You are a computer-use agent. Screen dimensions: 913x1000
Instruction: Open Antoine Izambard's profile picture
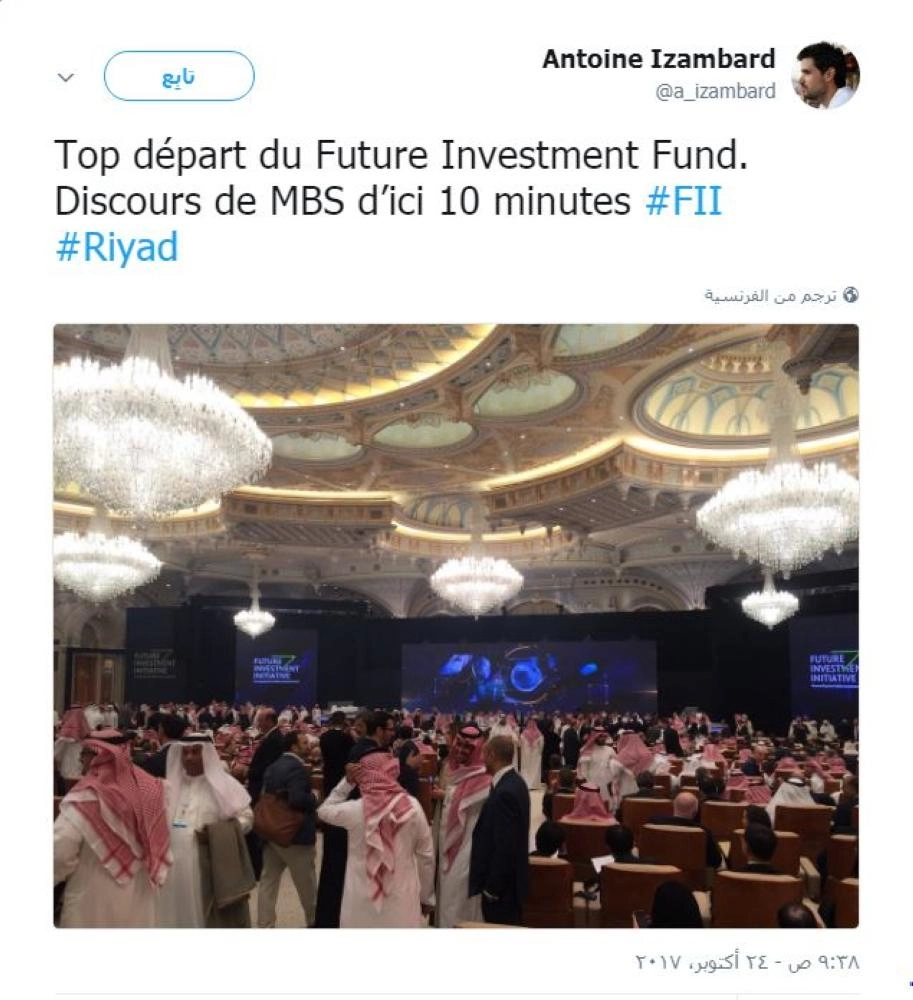click(x=828, y=75)
